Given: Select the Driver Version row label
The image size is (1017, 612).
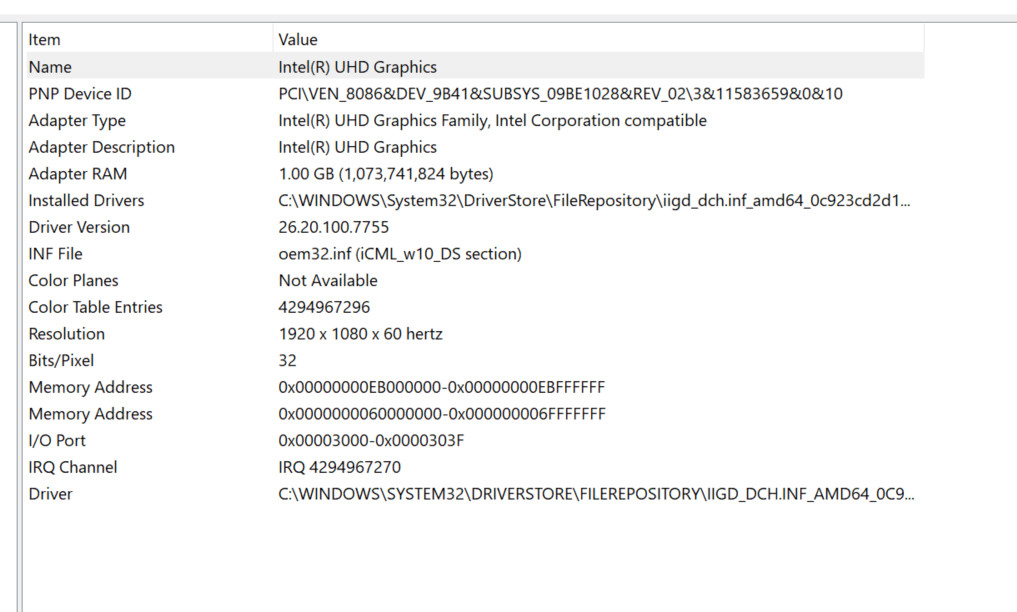Looking at the screenshot, I should click(x=79, y=227).
